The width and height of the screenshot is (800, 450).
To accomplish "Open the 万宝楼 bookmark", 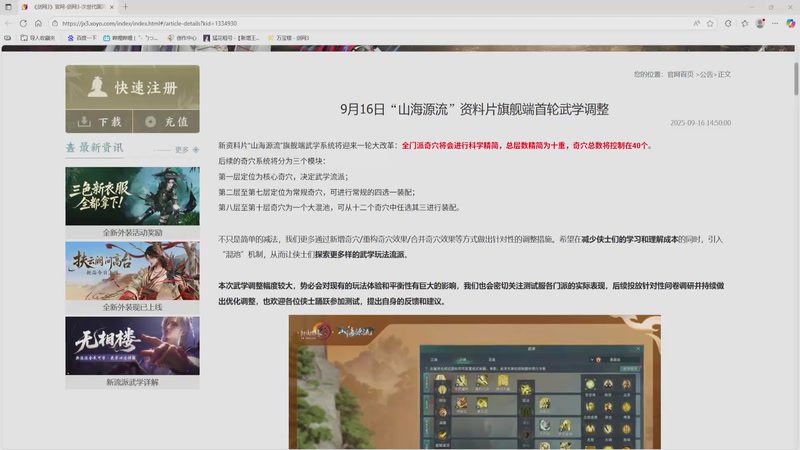I will pos(289,38).
